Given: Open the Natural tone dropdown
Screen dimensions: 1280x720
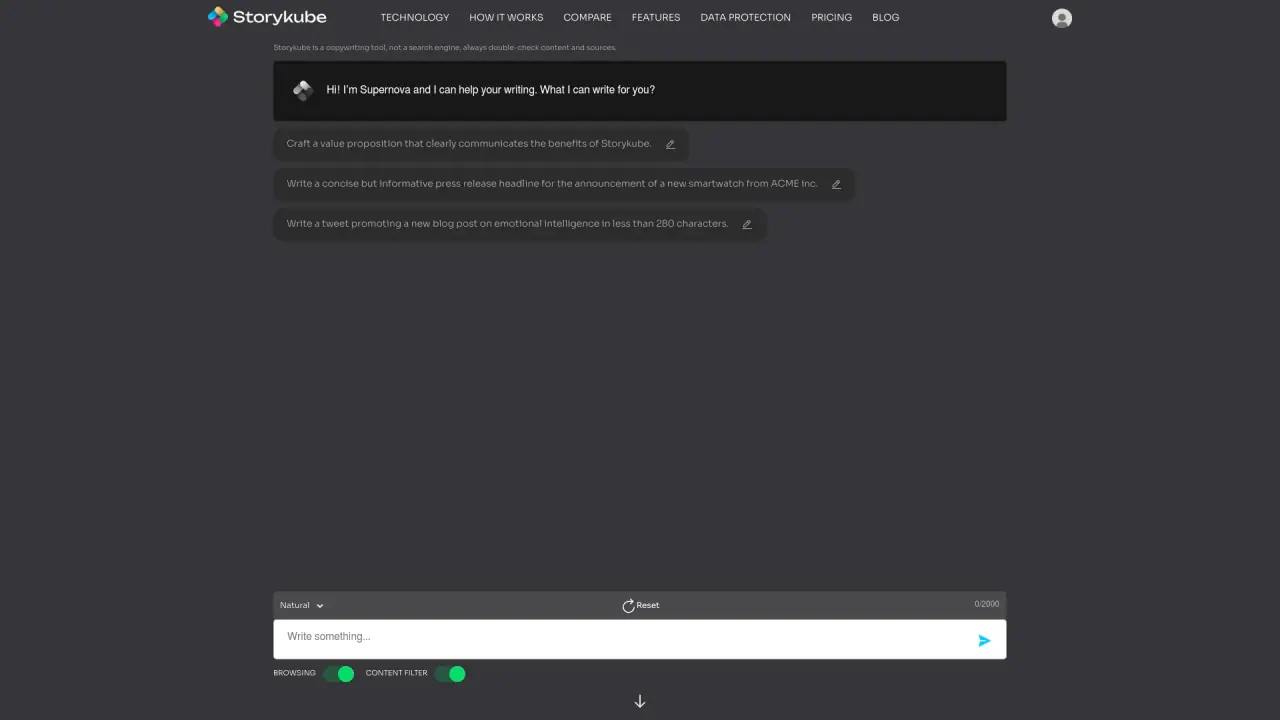Looking at the screenshot, I should [x=302, y=605].
